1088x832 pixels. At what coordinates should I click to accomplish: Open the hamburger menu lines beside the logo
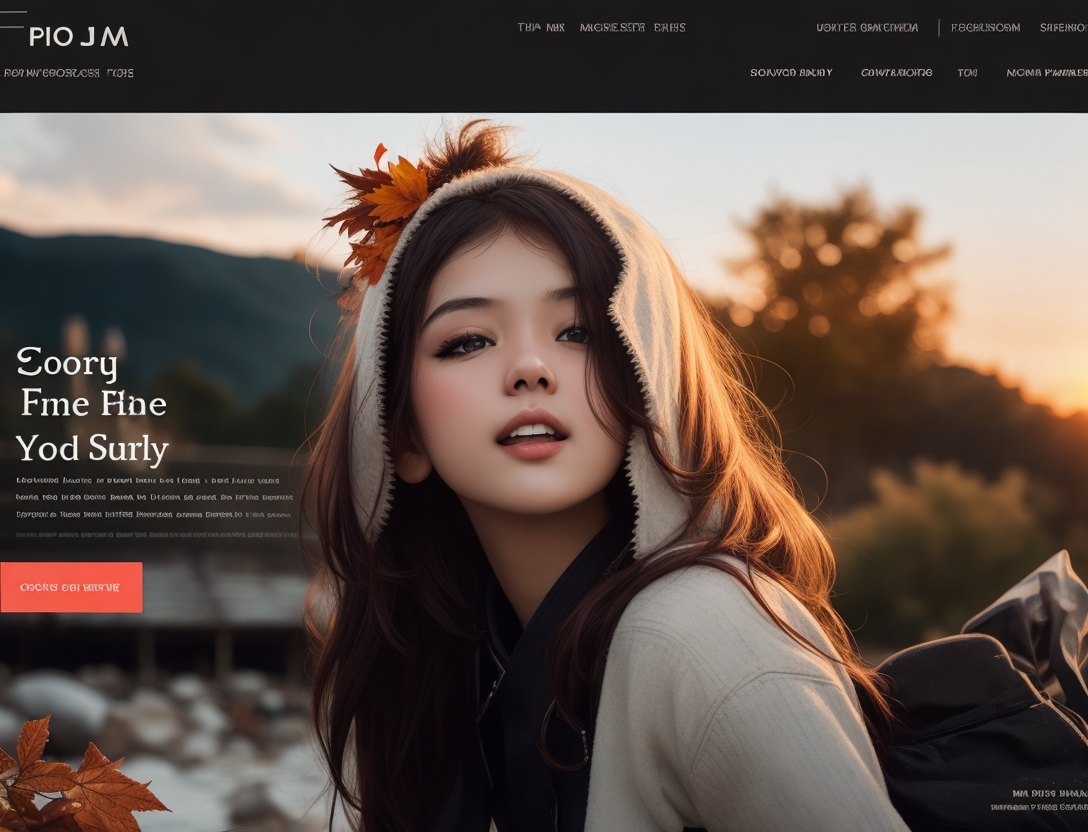[12, 20]
